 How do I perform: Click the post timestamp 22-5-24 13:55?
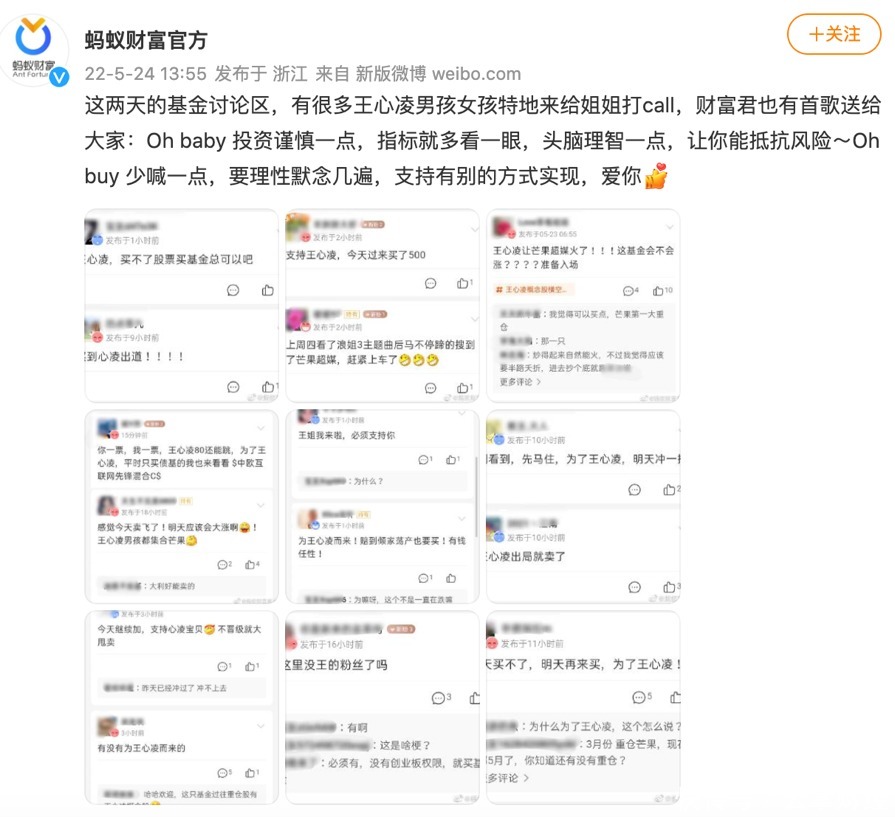click(x=146, y=74)
